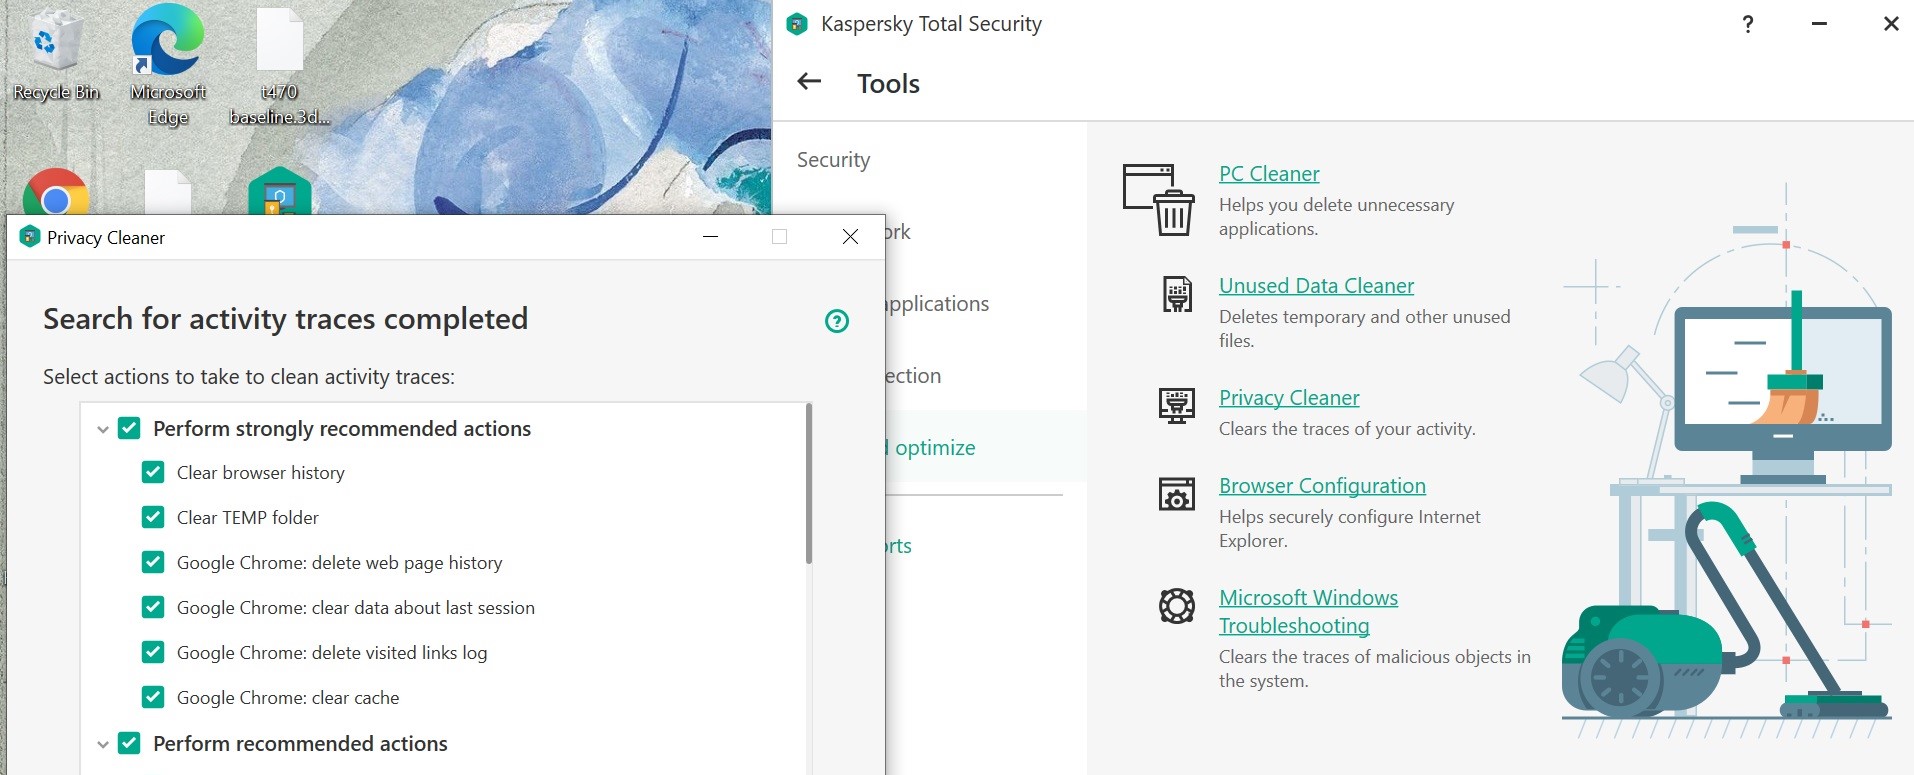Collapse the recommended actions group
1914x775 pixels.
tap(102, 744)
